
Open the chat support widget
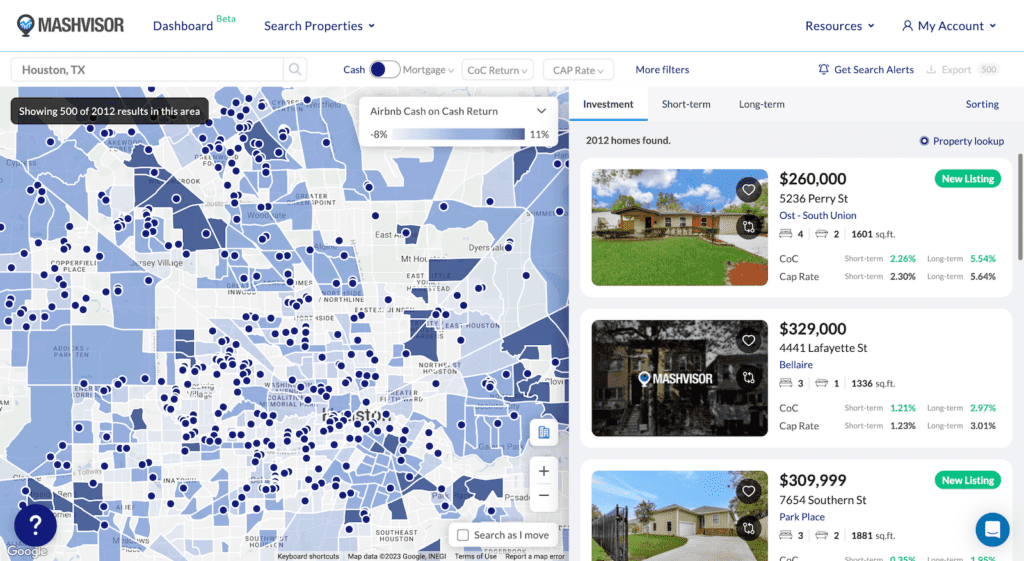[x=992, y=529]
